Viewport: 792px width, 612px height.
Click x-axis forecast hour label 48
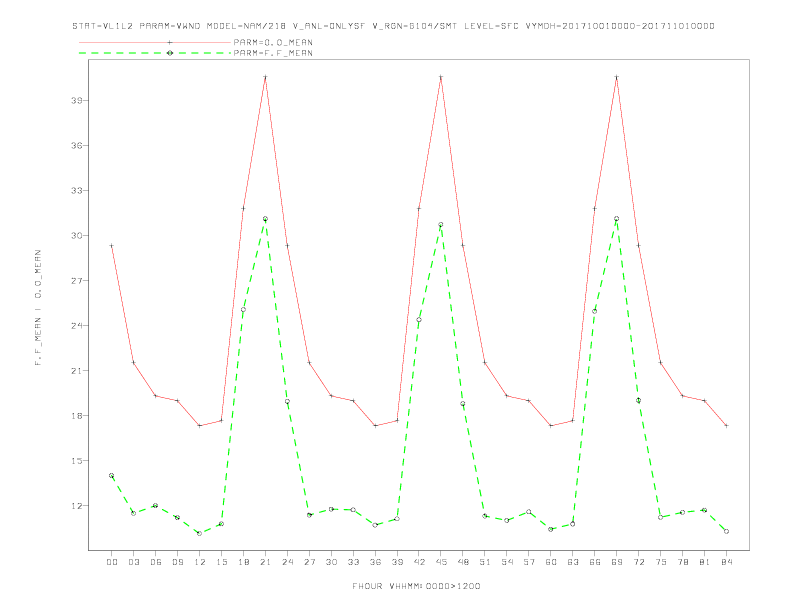463,562
